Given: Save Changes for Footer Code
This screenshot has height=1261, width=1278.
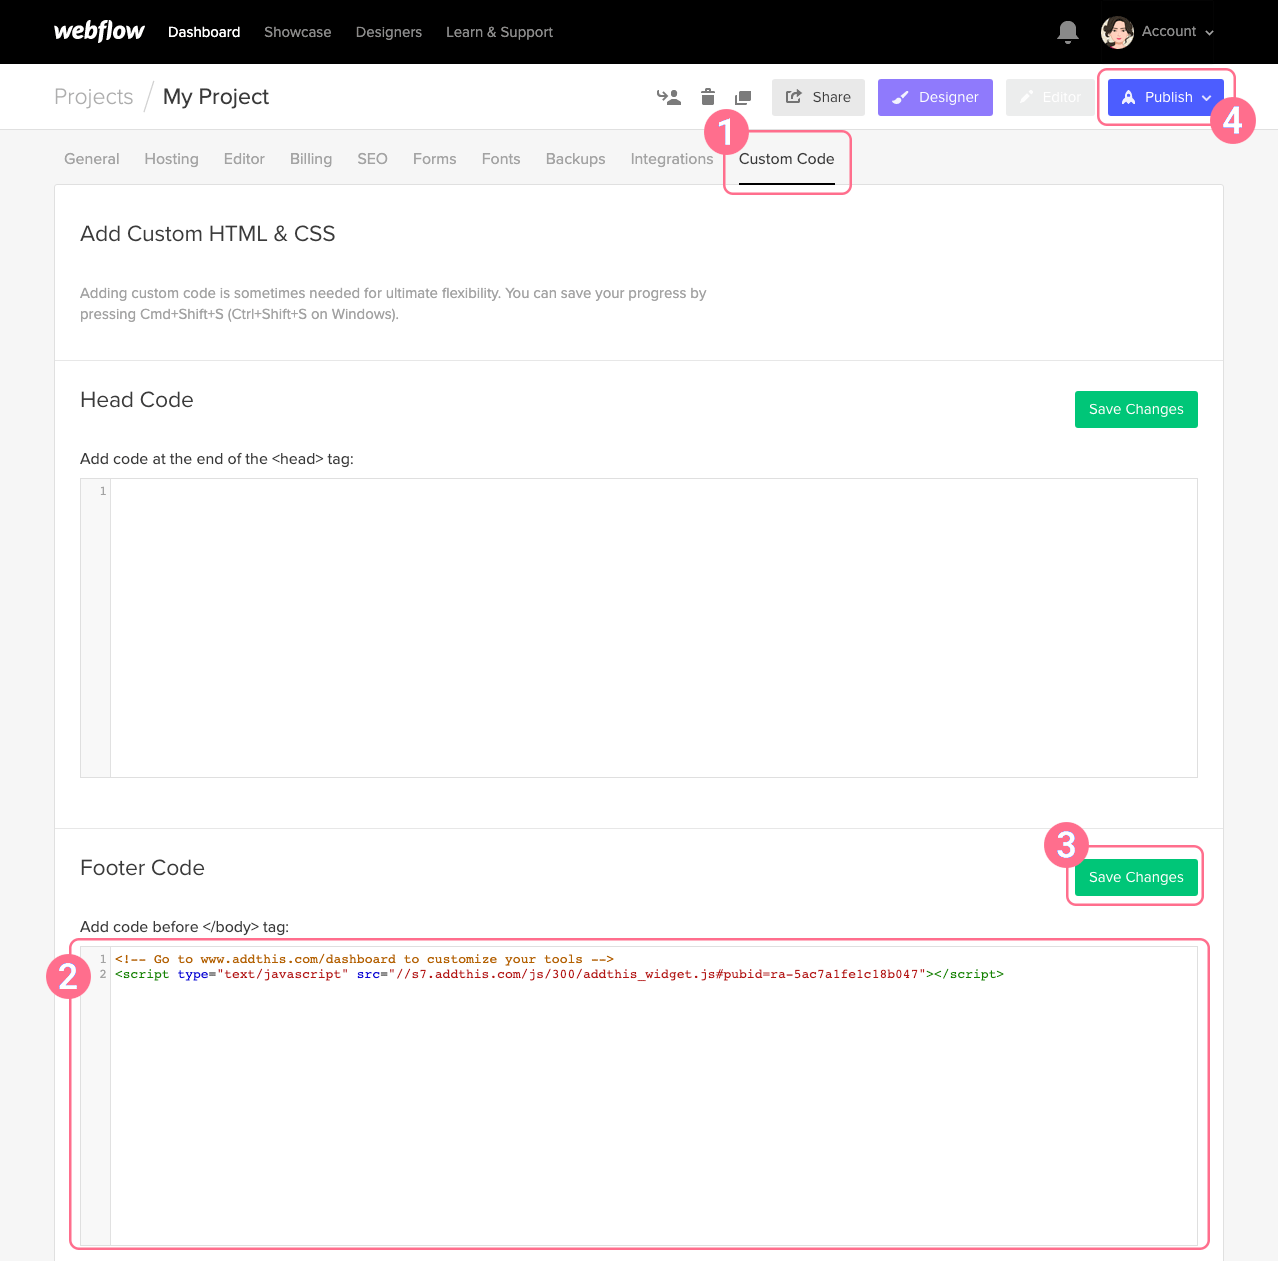Looking at the screenshot, I should pos(1136,877).
